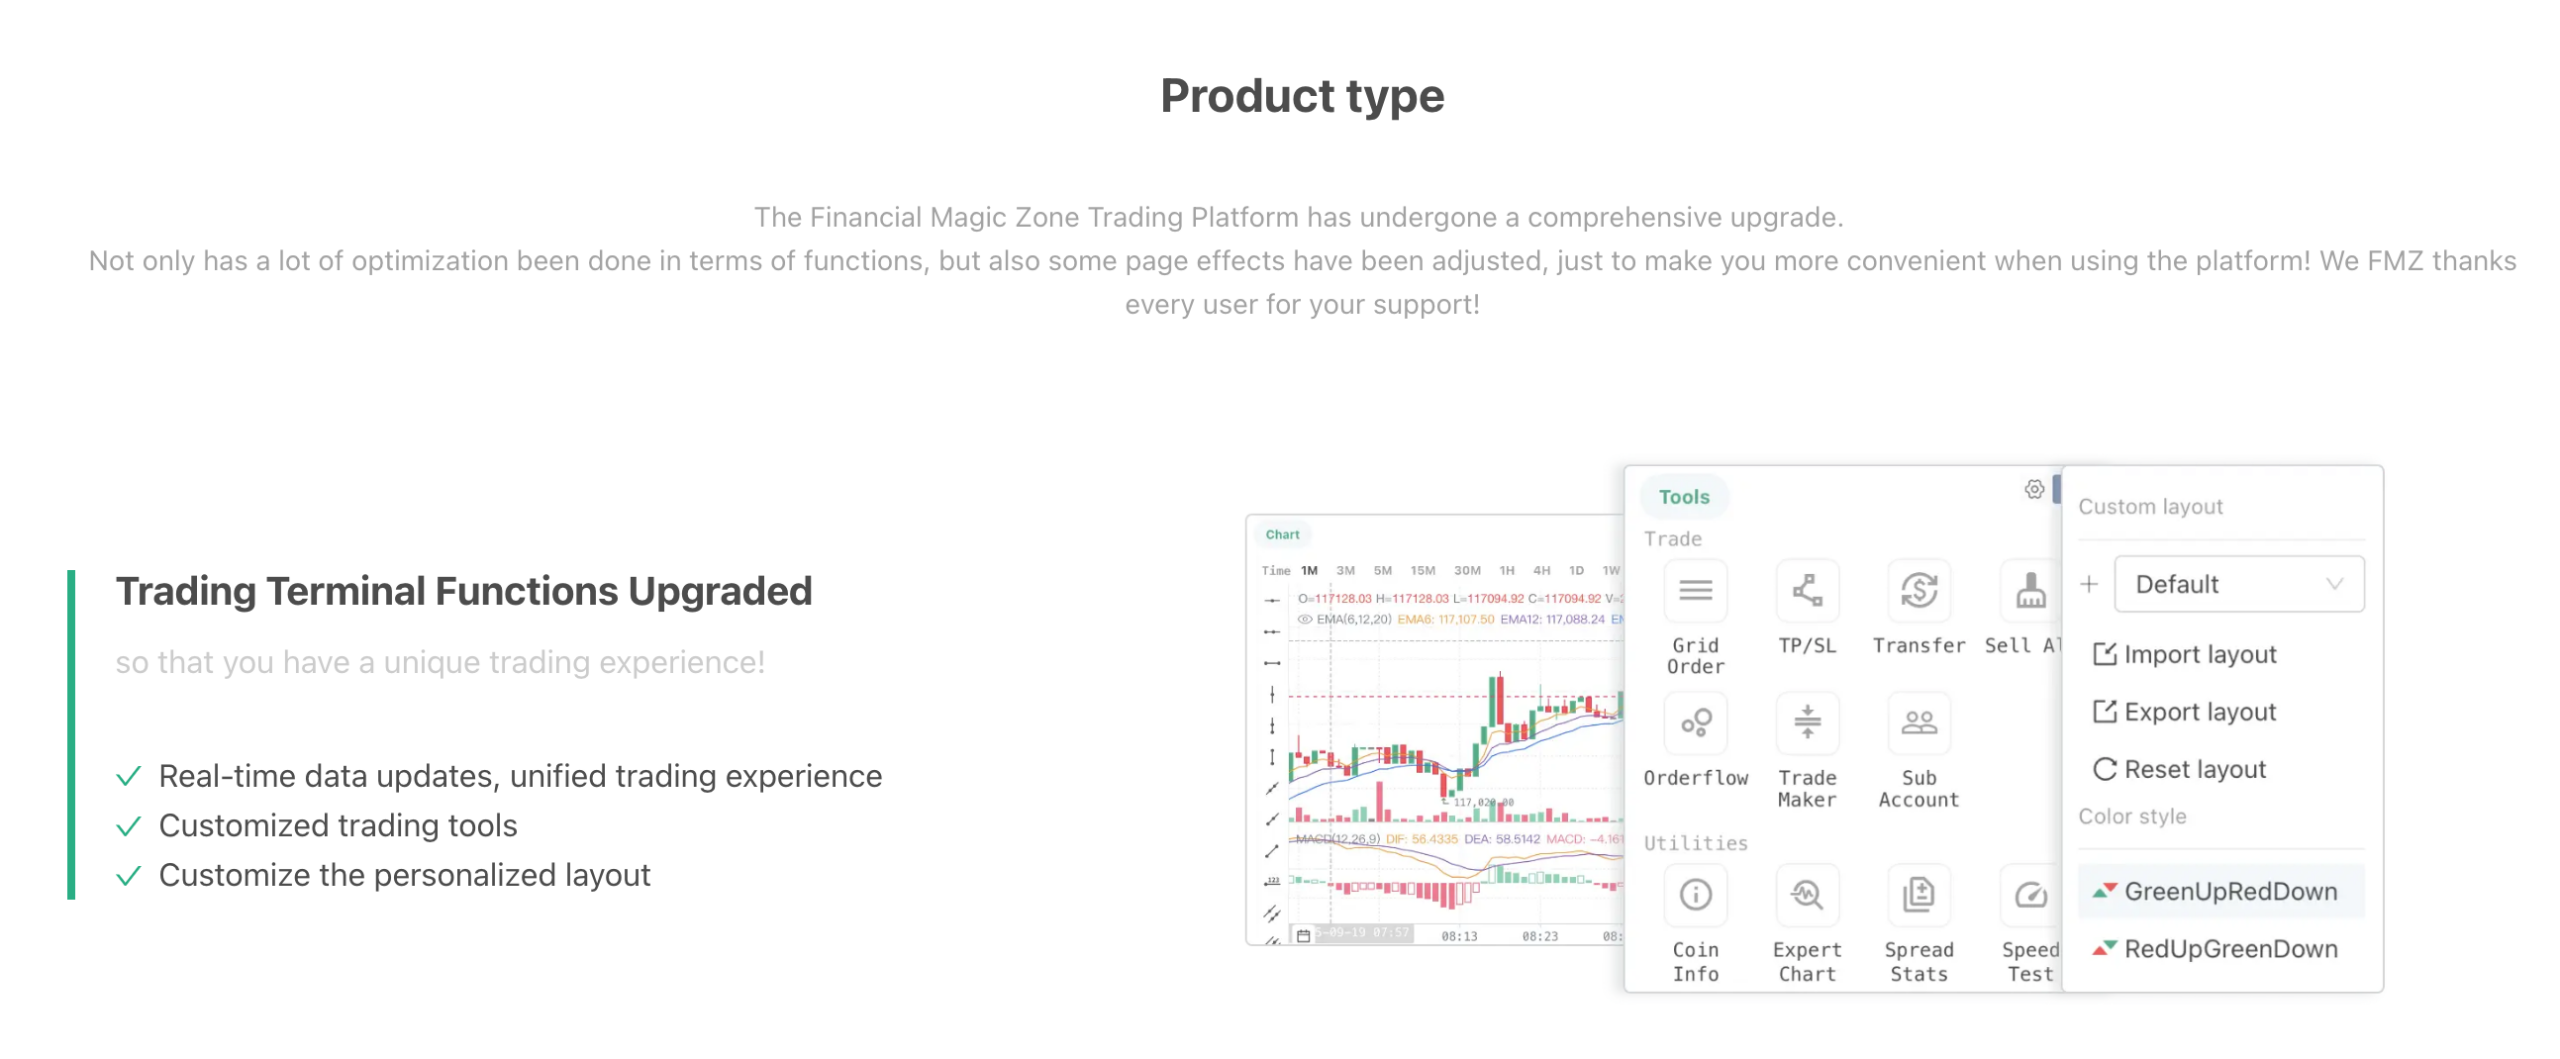Expand the Default layout dropdown

(2238, 585)
